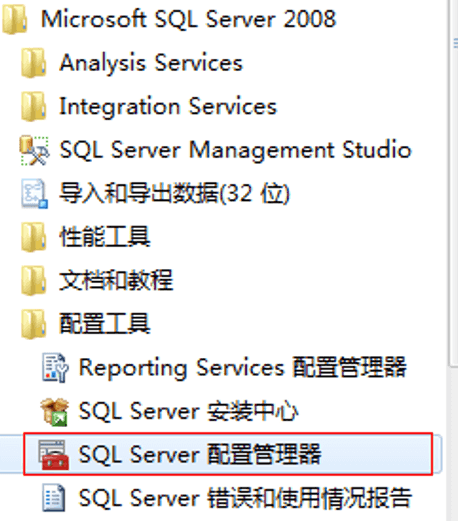
Task: Click the SQL Server Management Studio label
Action: pos(236,150)
